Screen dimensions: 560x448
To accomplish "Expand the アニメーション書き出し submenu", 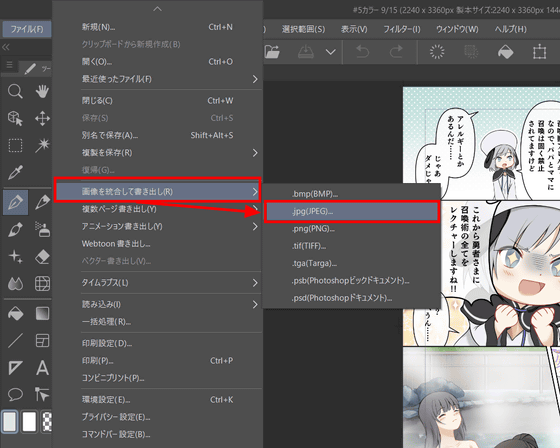I will 255,227.
